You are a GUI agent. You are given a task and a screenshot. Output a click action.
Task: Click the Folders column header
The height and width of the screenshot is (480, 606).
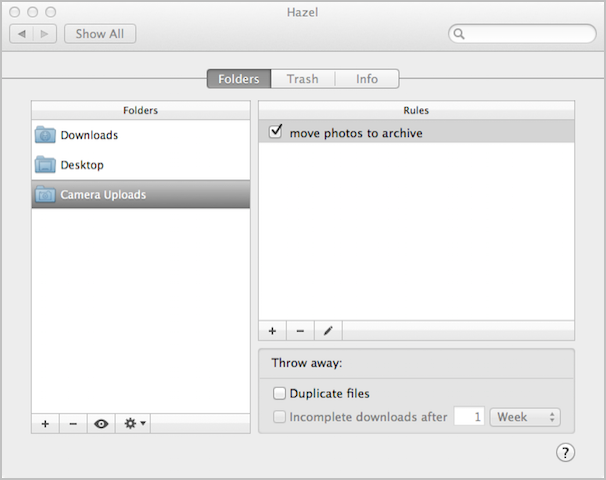[x=141, y=111]
